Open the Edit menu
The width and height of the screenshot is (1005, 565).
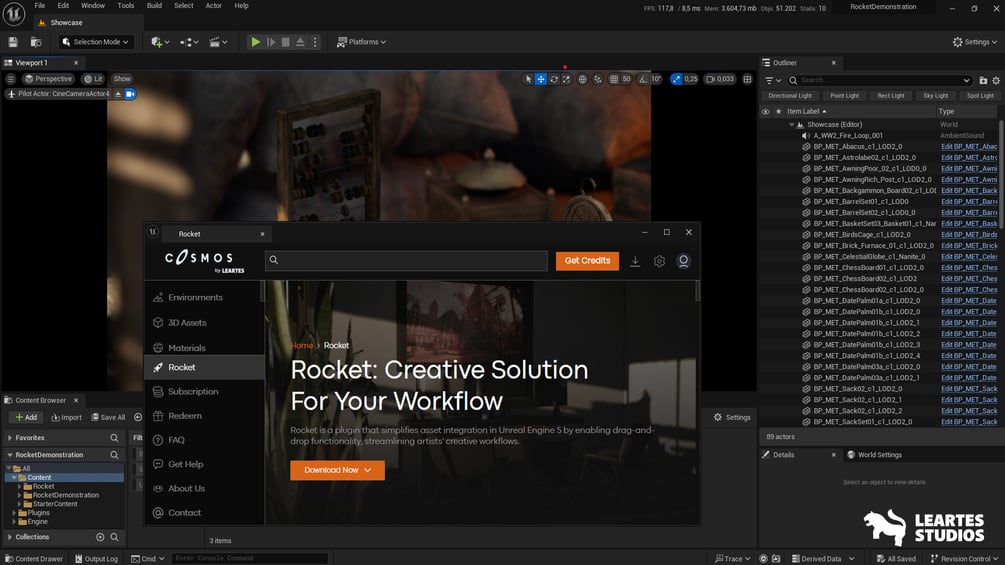[63, 6]
